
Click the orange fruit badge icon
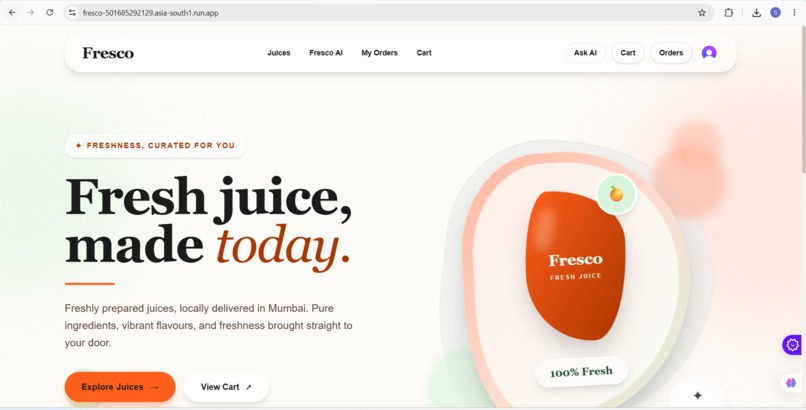click(x=616, y=194)
